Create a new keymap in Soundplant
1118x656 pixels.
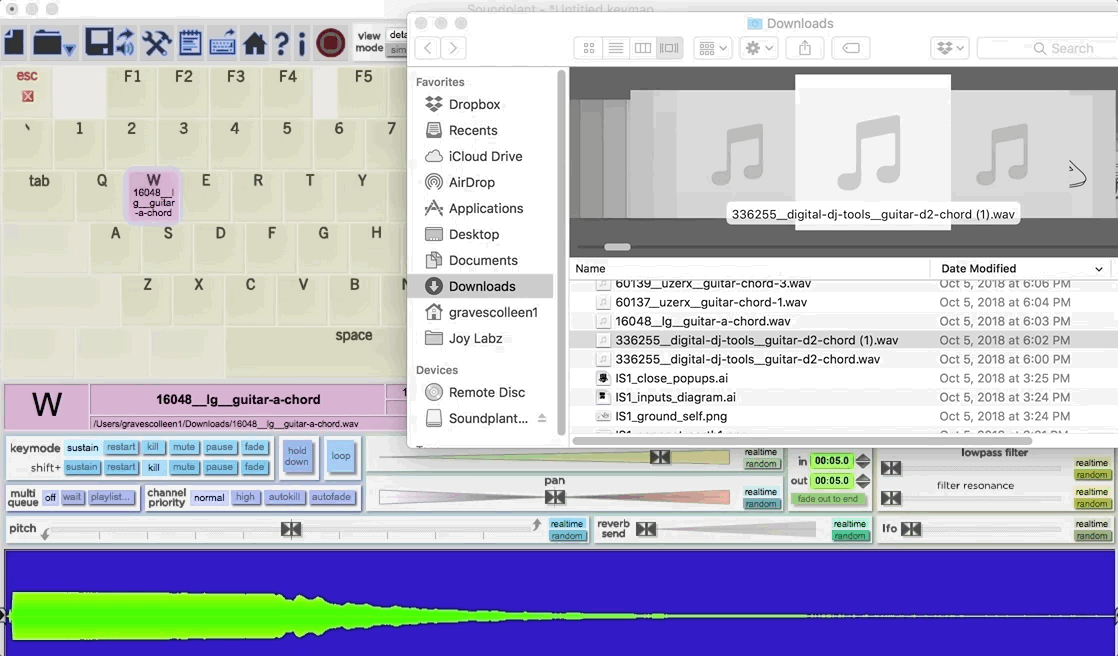pos(14,43)
